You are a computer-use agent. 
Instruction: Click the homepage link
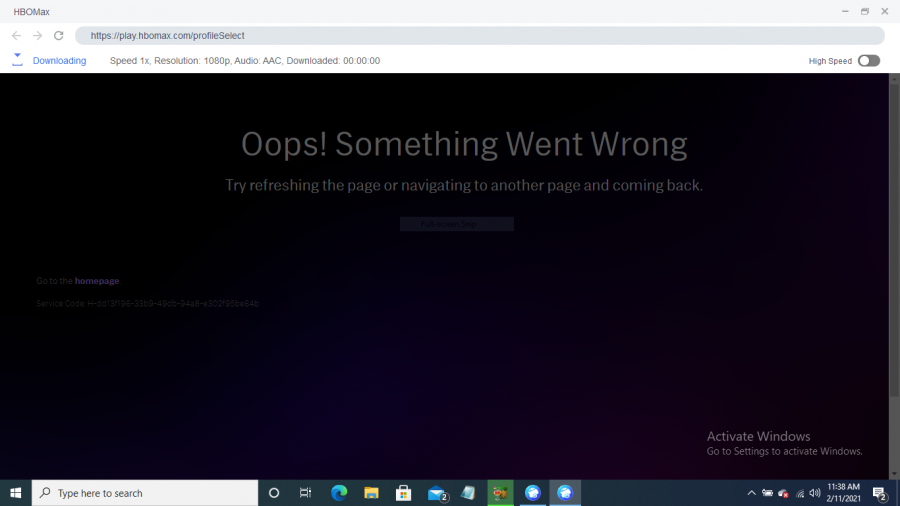(96, 281)
